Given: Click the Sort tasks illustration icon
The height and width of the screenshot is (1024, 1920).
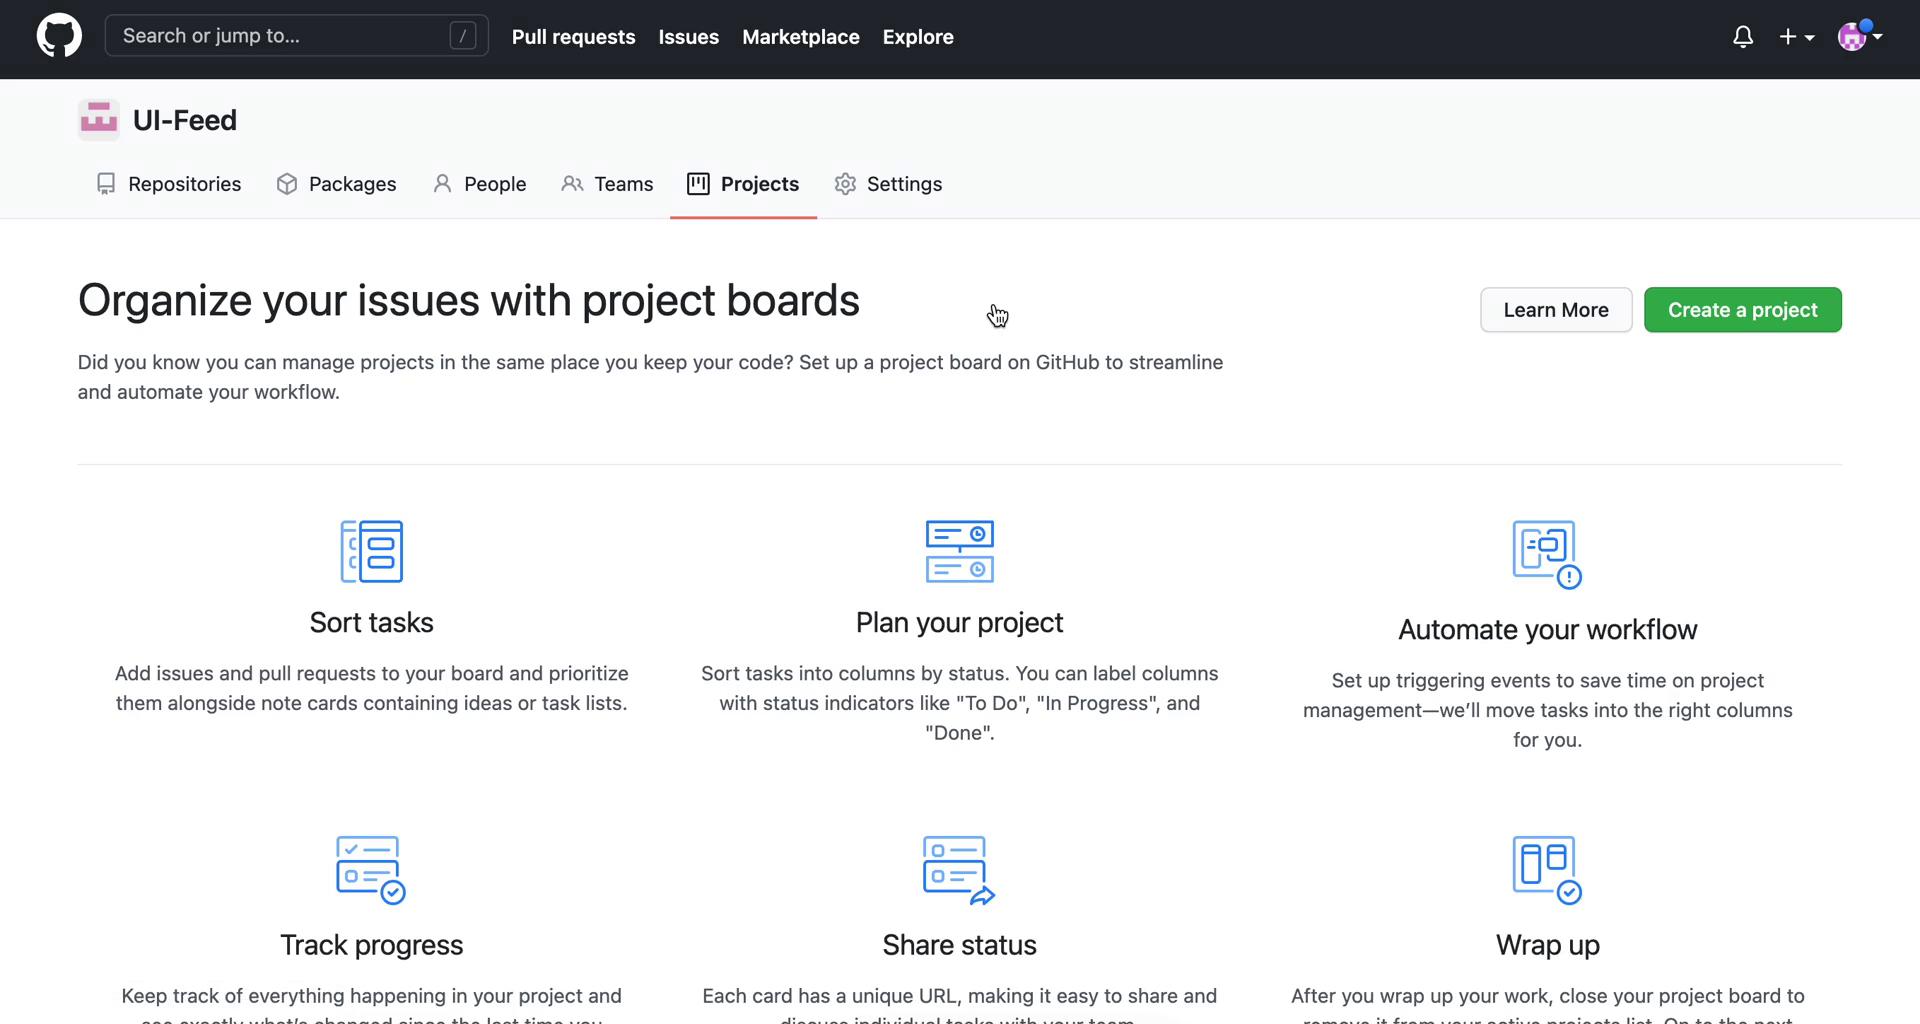Looking at the screenshot, I should point(372,551).
